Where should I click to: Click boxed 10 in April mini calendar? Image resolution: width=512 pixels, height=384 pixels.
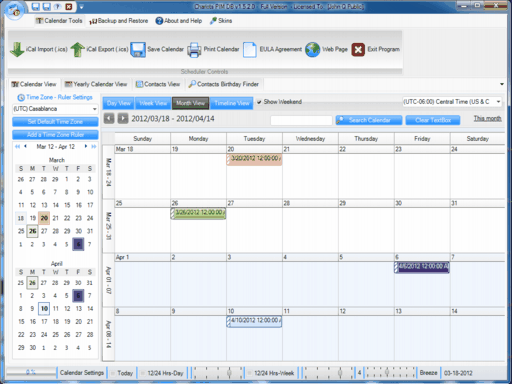[44, 308]
